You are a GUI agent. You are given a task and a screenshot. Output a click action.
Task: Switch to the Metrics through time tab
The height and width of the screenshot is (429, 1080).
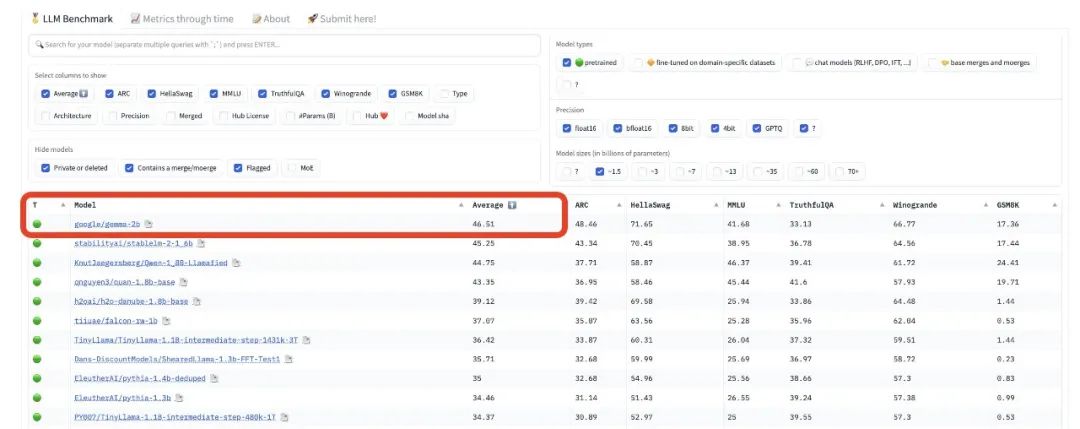(x=182, y=18)
